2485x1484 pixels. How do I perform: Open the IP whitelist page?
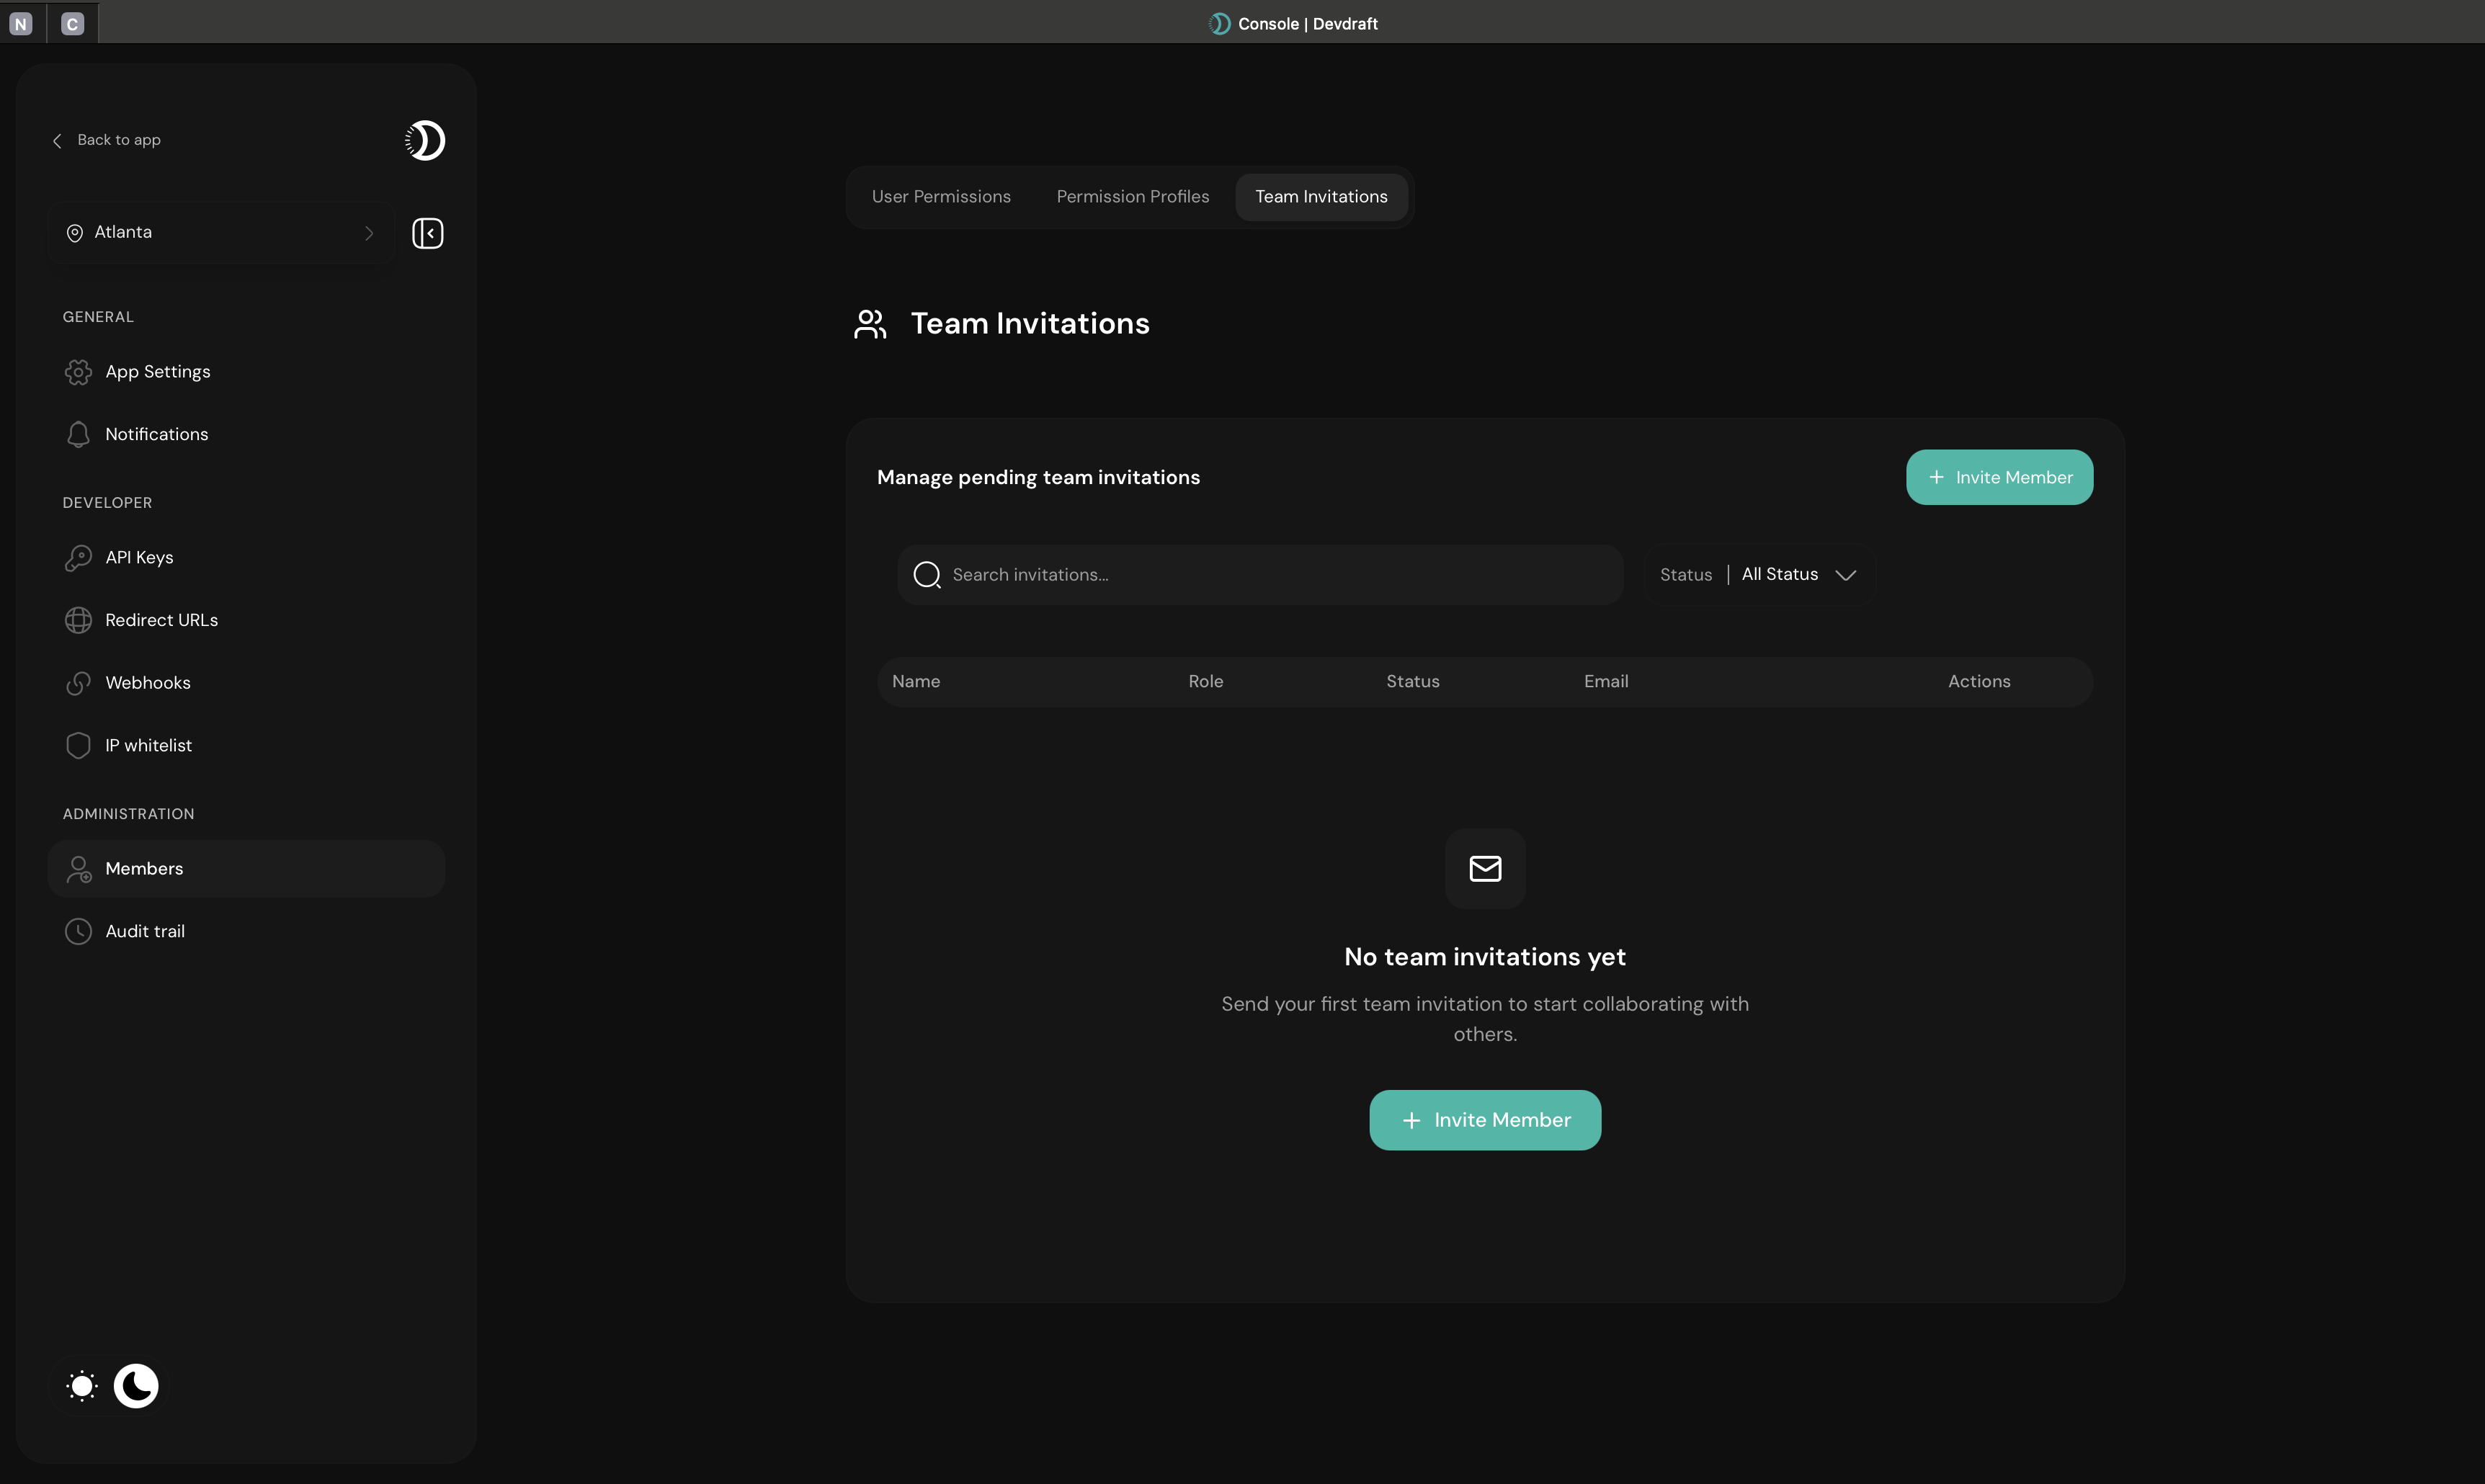click(148, 745)
